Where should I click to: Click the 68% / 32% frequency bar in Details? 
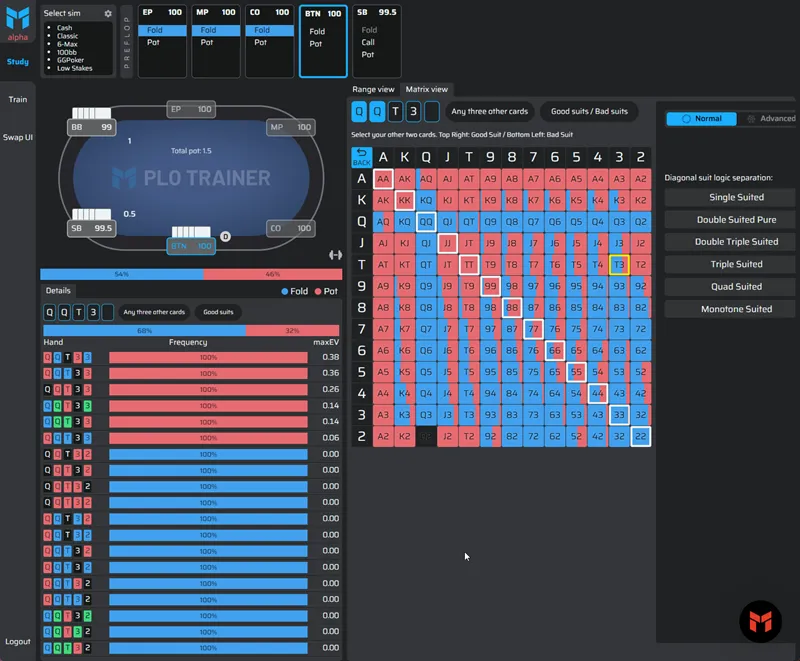click(191, 330)
